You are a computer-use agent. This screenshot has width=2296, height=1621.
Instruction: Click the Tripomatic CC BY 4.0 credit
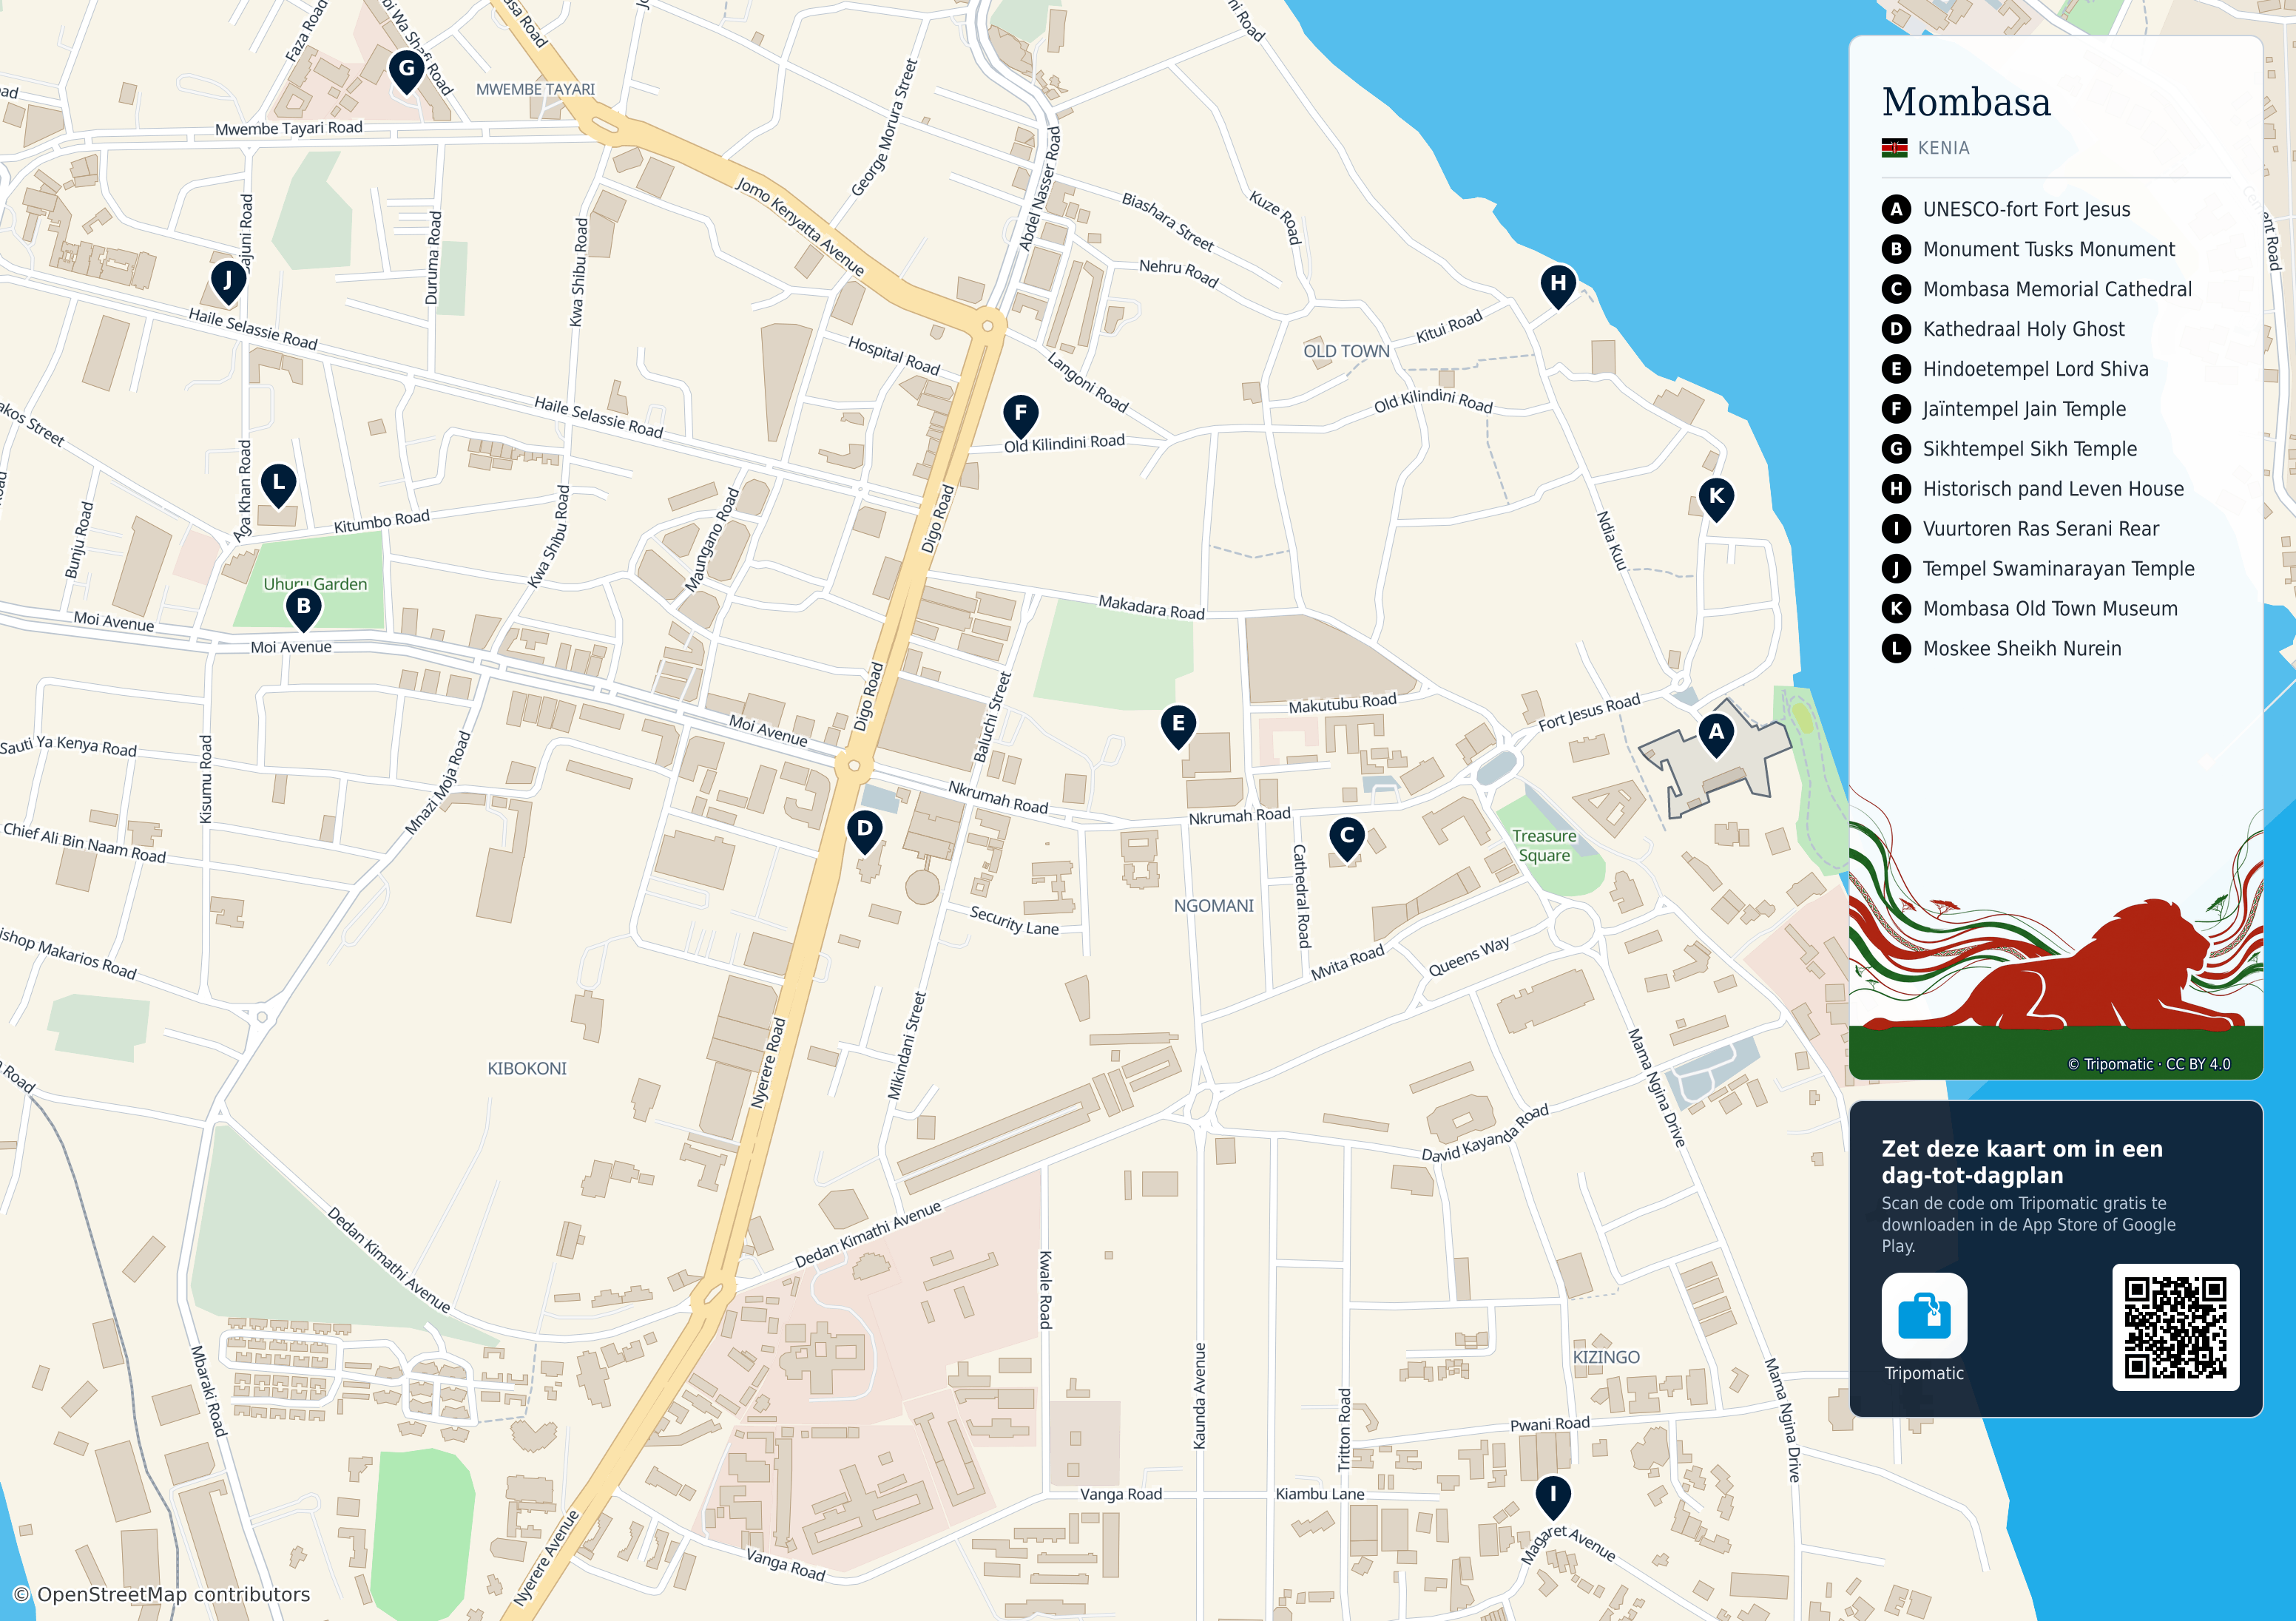tap(2149, 1064)
